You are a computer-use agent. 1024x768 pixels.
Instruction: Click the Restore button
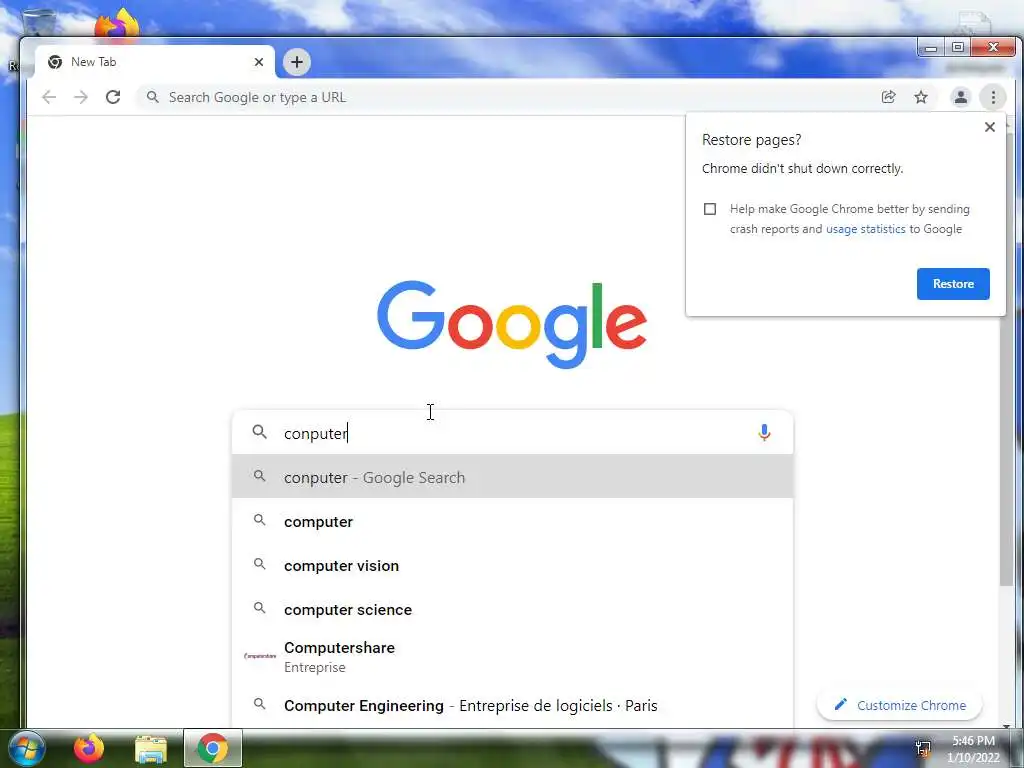953,284
